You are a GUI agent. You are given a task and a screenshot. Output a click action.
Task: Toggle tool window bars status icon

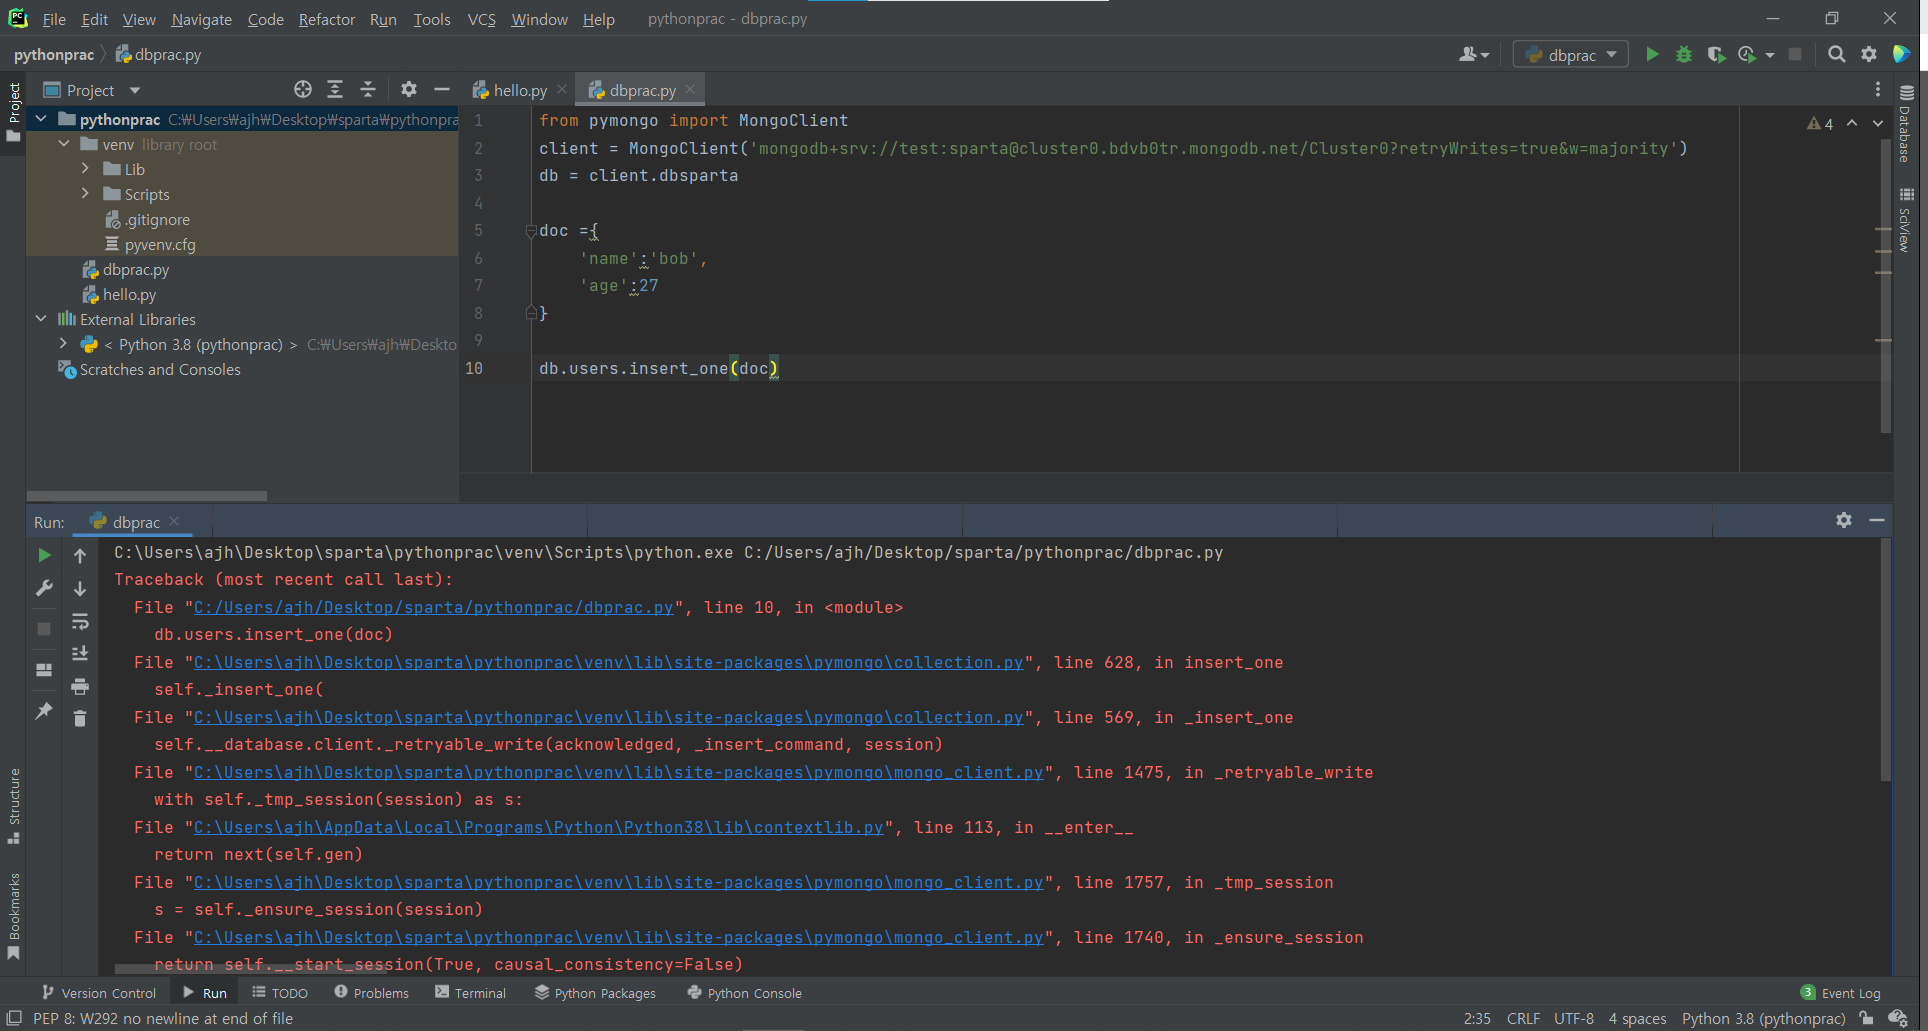tap(14, 1018)
